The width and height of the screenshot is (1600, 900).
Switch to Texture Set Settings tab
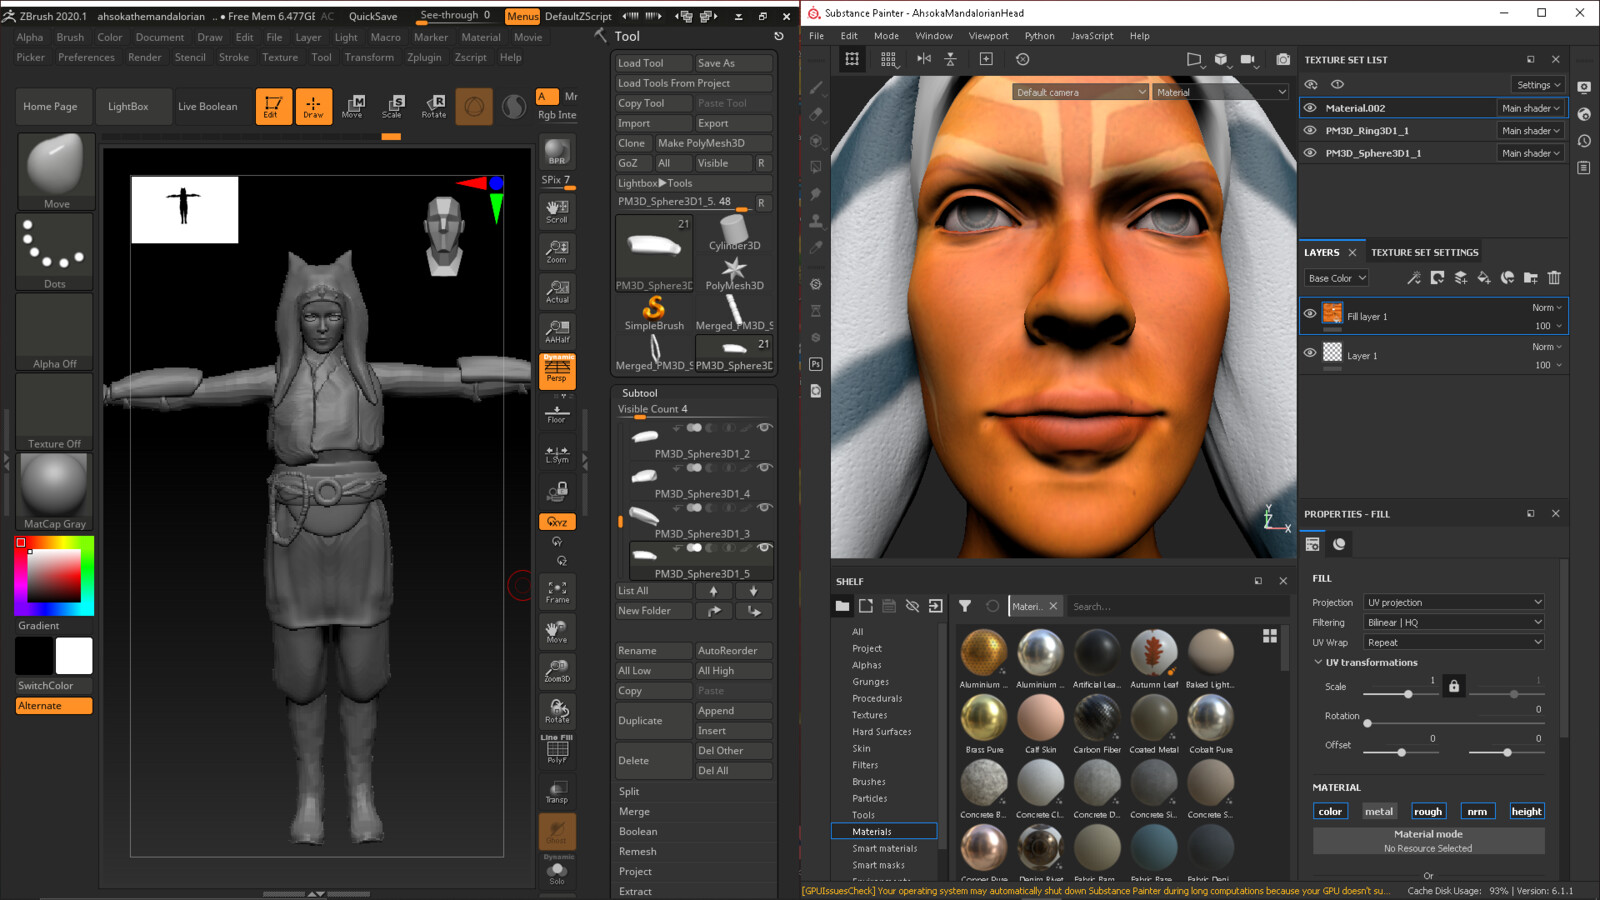[x=1424, y=253]
